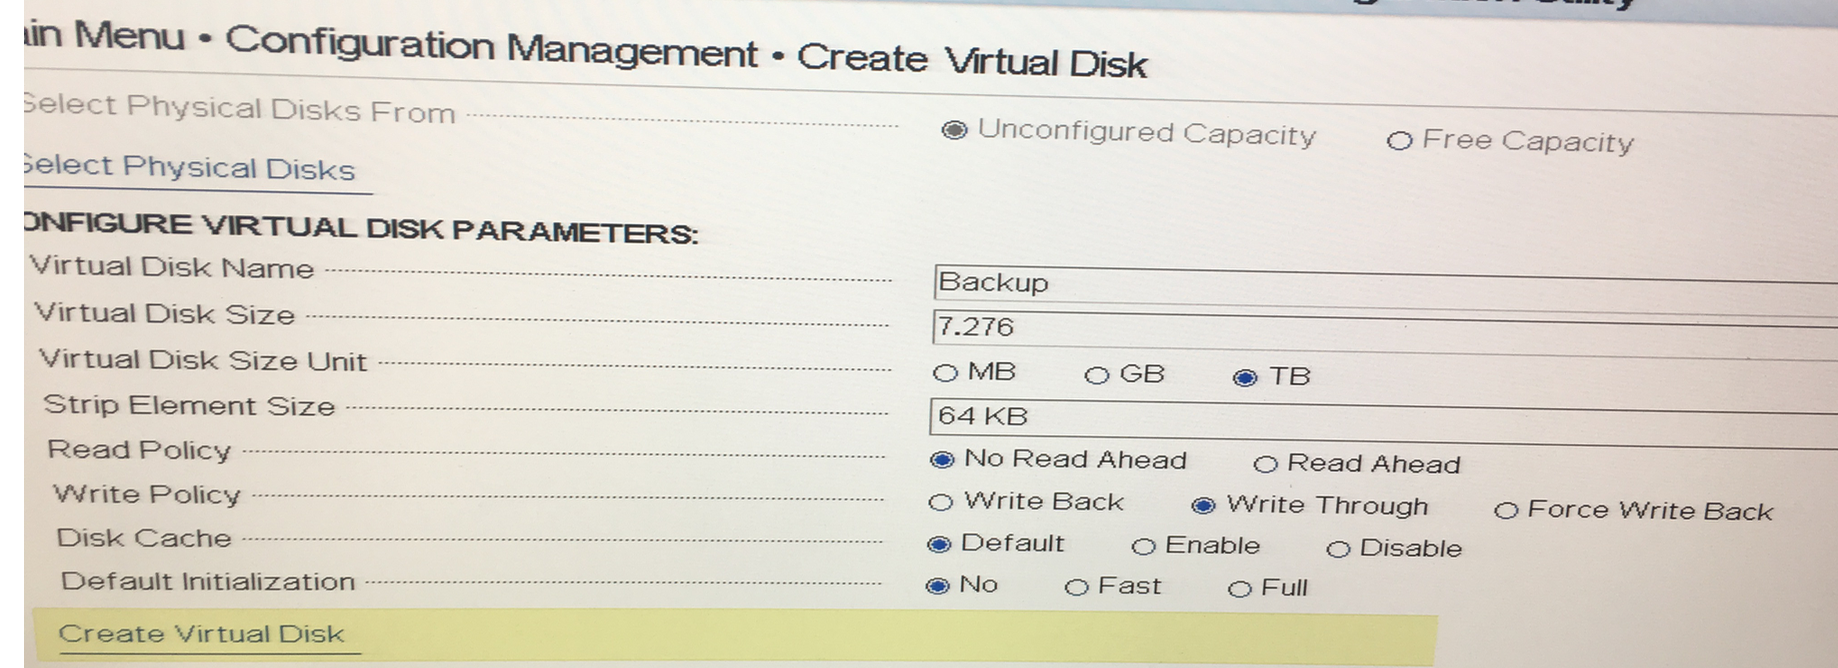Open Strip Element Size 64 KB selector
Screen dimensions: 1838x668
pos(1380,418)
